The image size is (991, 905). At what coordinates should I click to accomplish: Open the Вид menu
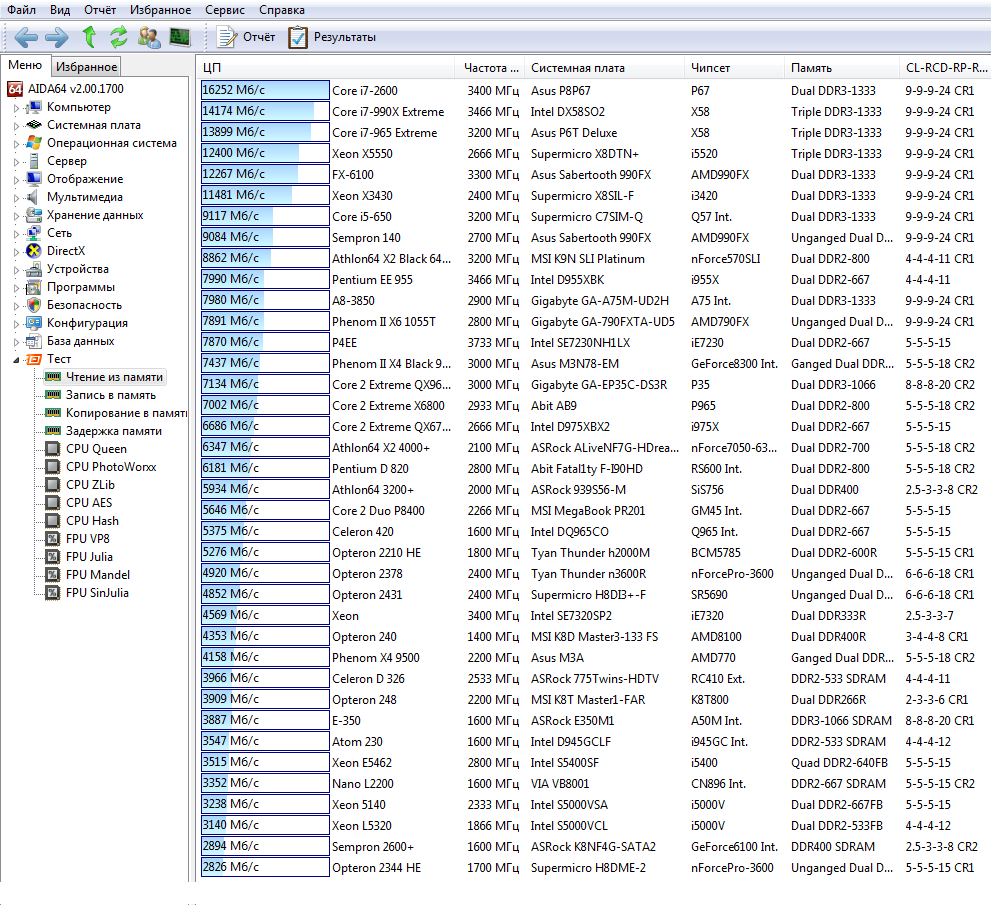pyautogui.click(x=60, y=10)
